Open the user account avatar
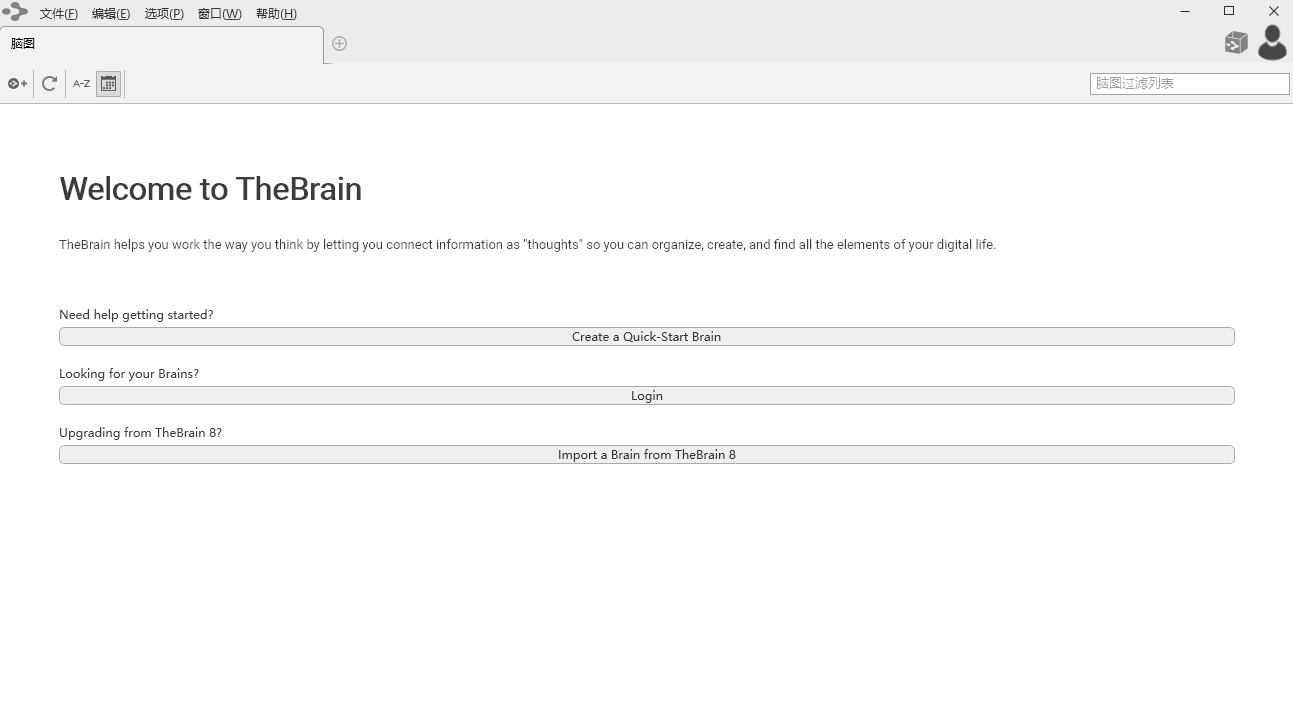1293x718 pixels. pos(1272,43)
